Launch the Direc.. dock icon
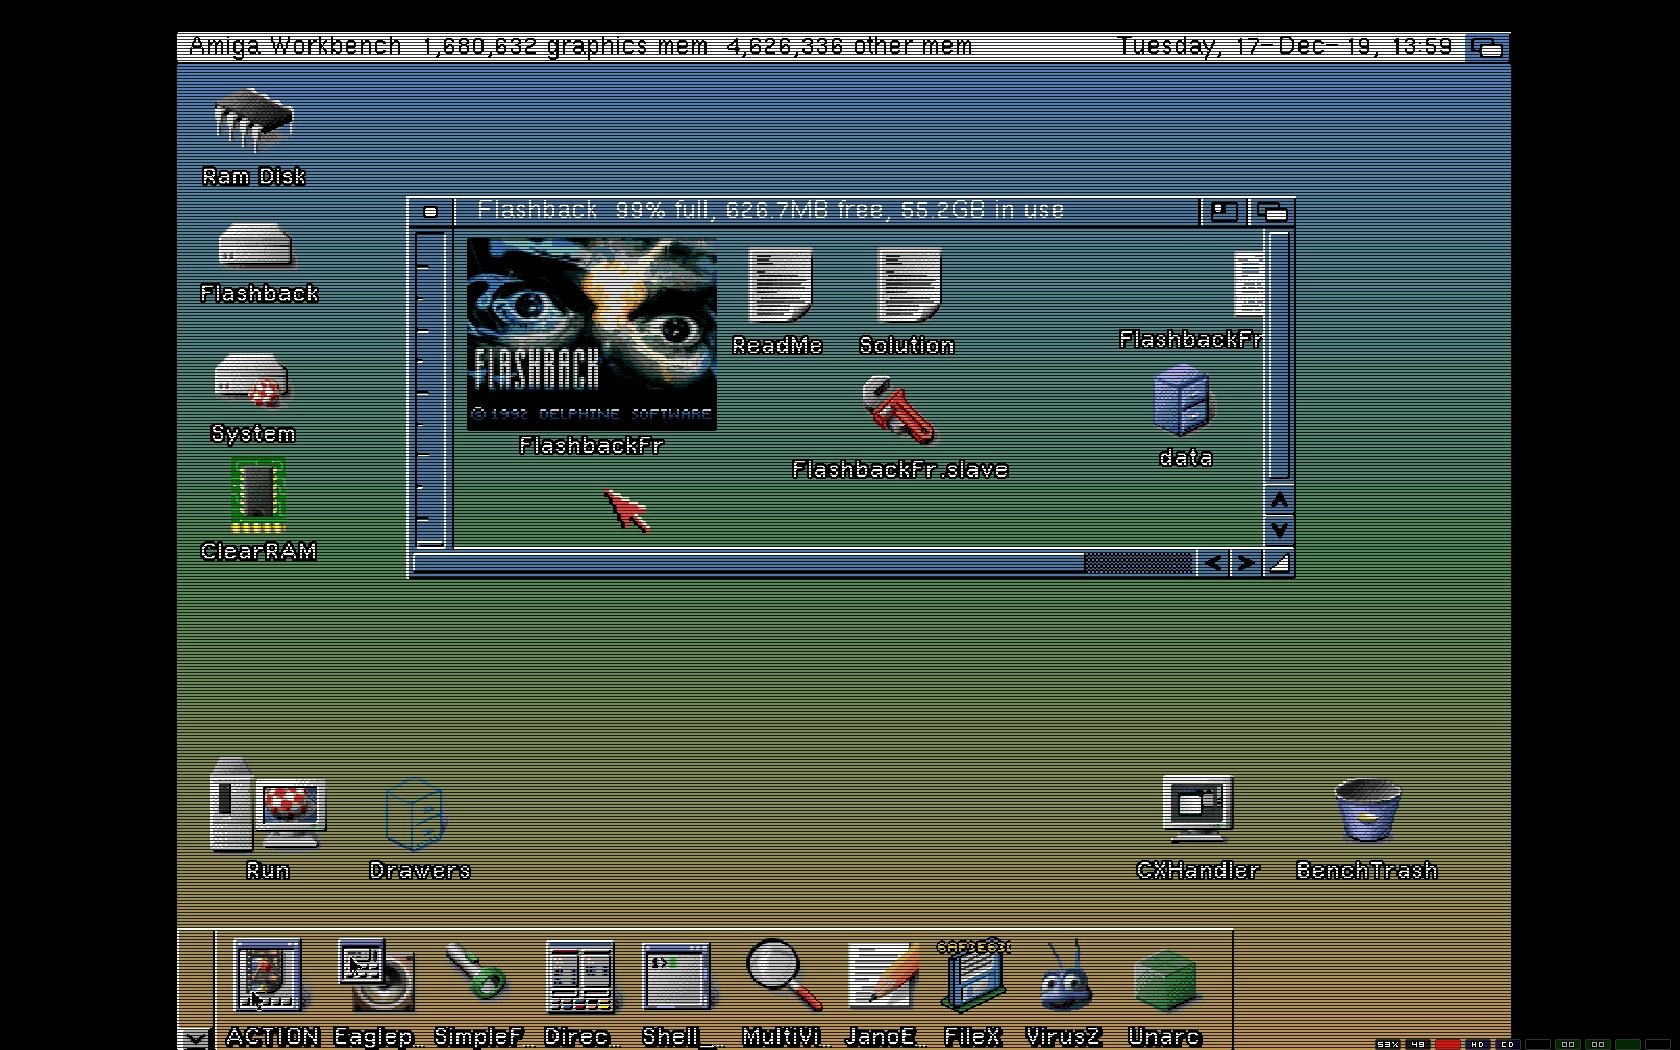 (580, 977)
